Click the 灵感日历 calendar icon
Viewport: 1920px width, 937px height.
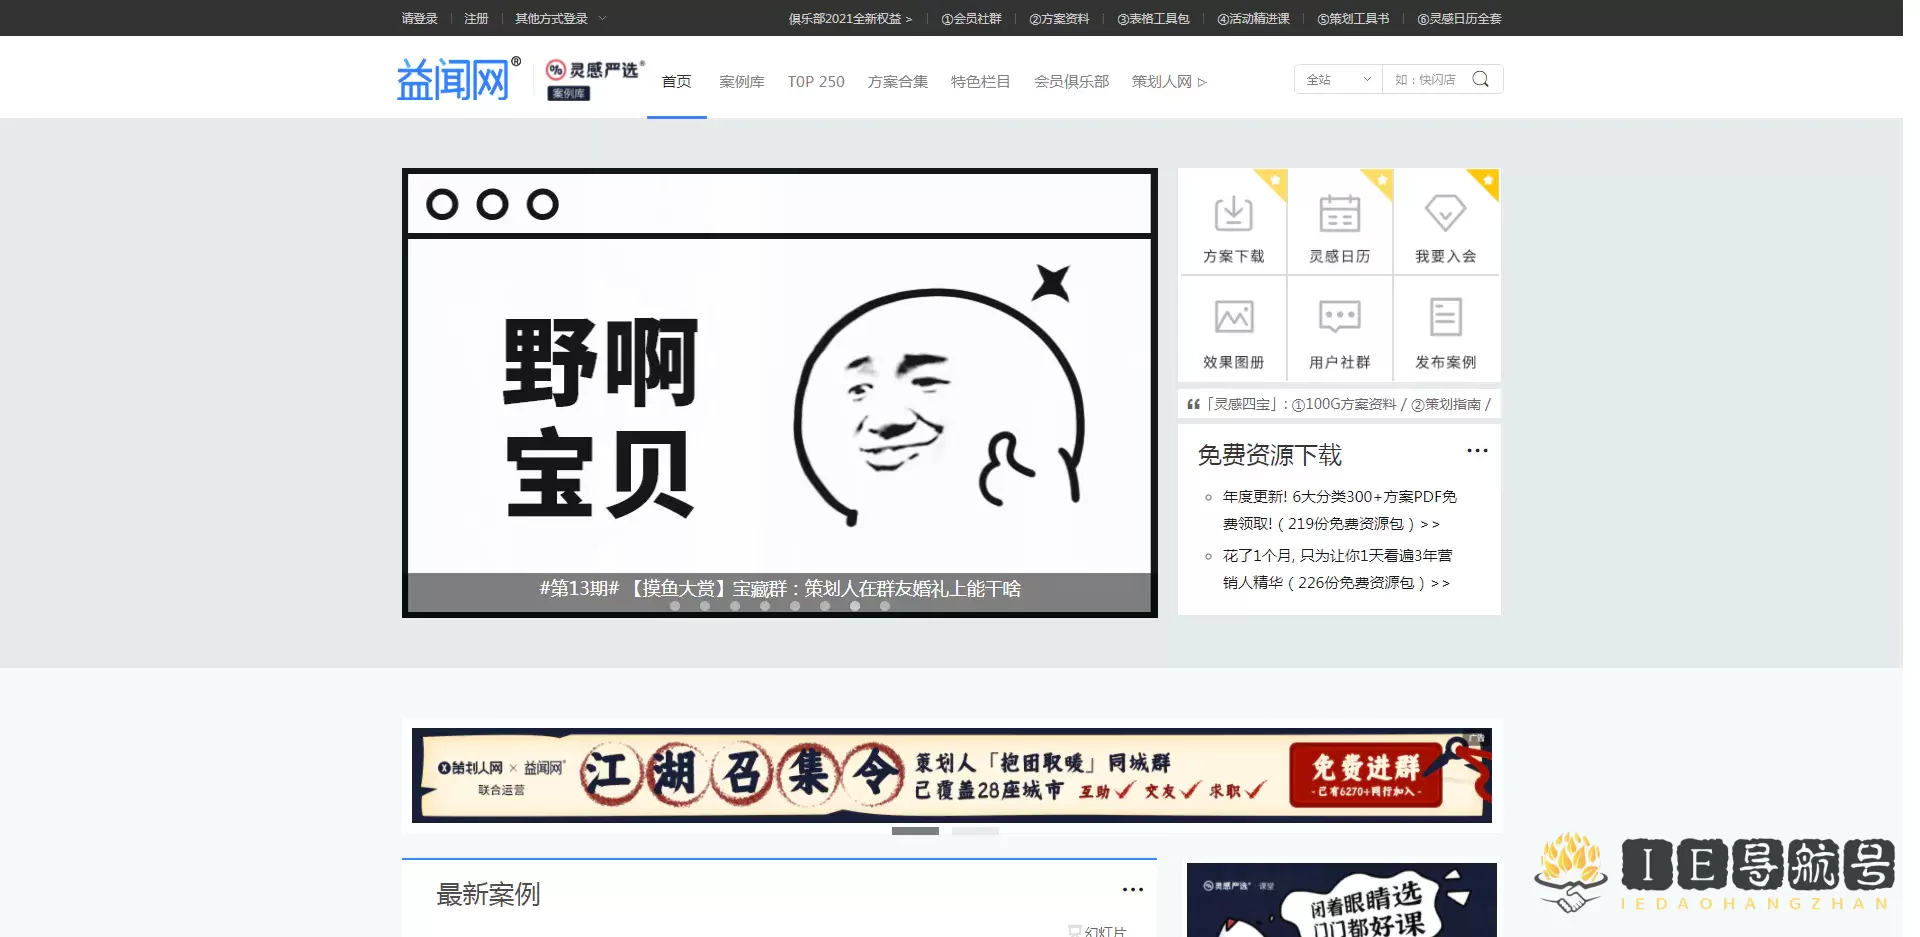(1340, 220)
